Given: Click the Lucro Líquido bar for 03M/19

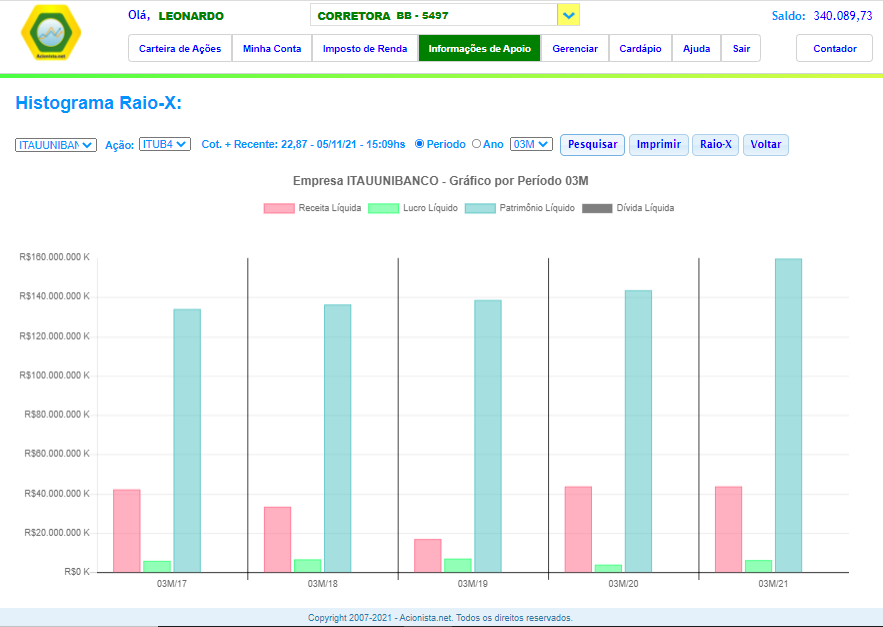Looking at the screenshot, I should click(458, 566).
